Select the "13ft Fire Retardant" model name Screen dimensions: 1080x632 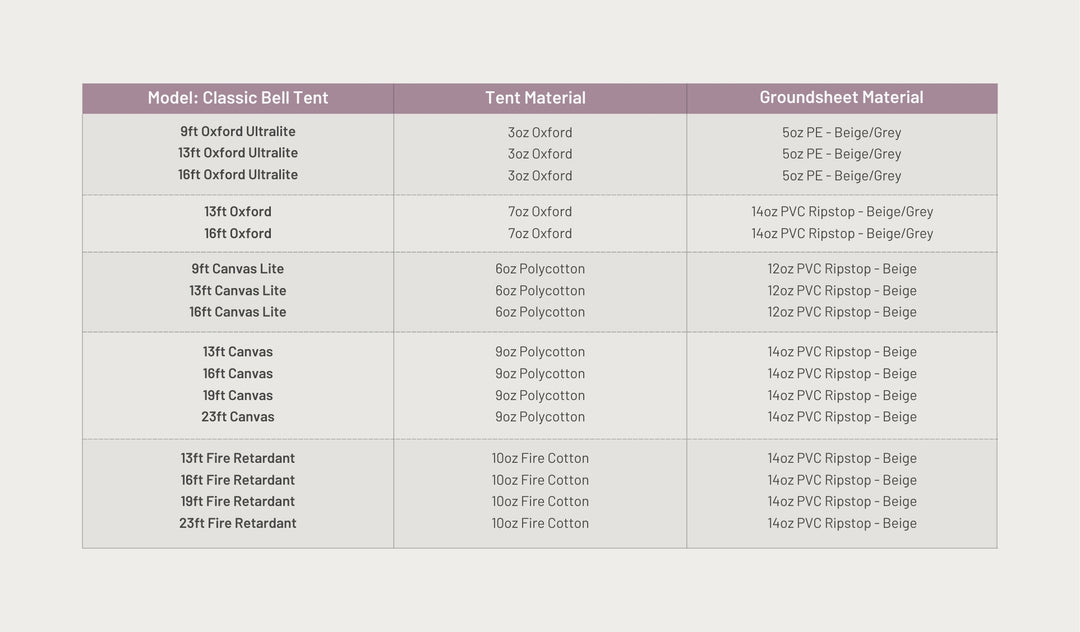238,459
